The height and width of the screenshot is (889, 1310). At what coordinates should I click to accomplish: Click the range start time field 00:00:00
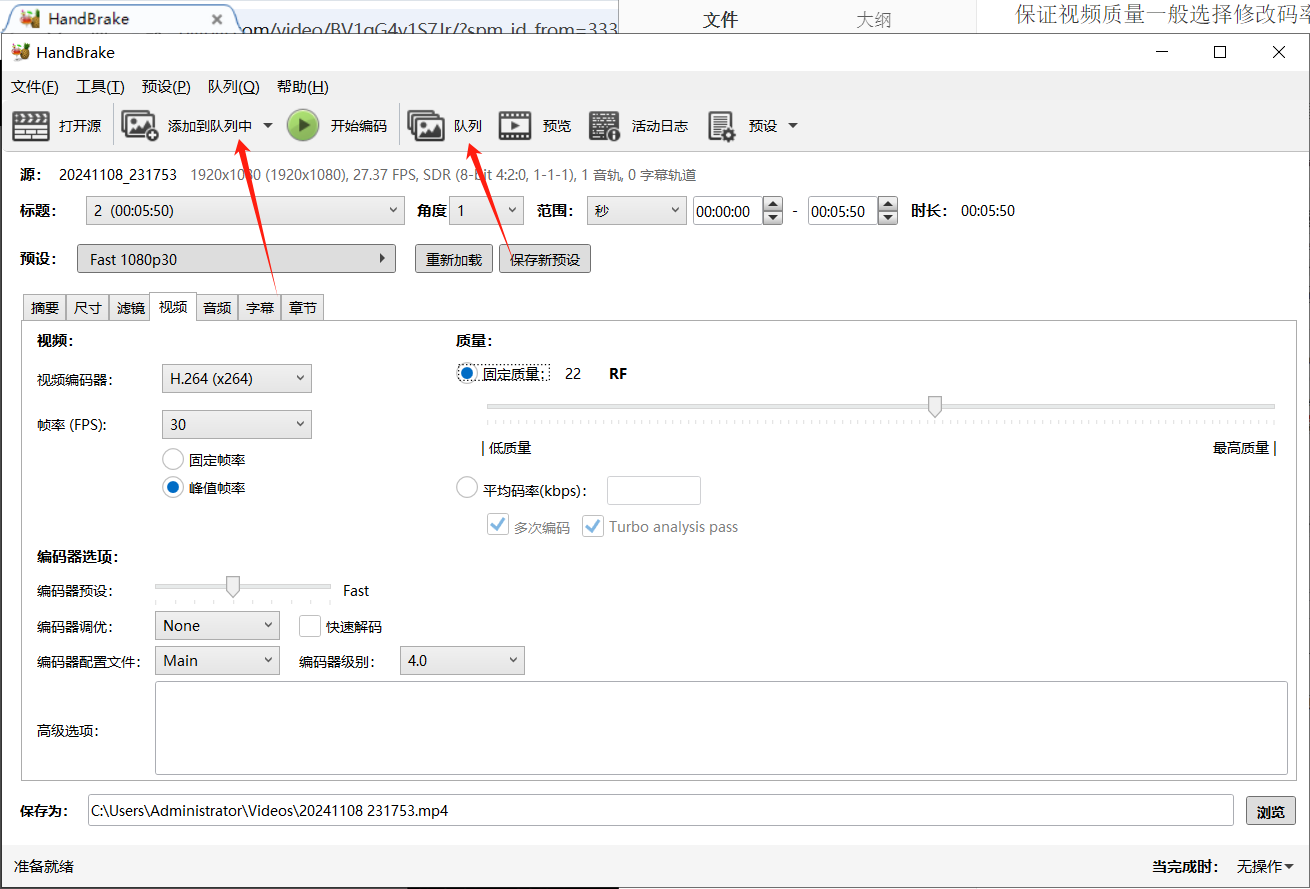point(728,211)
